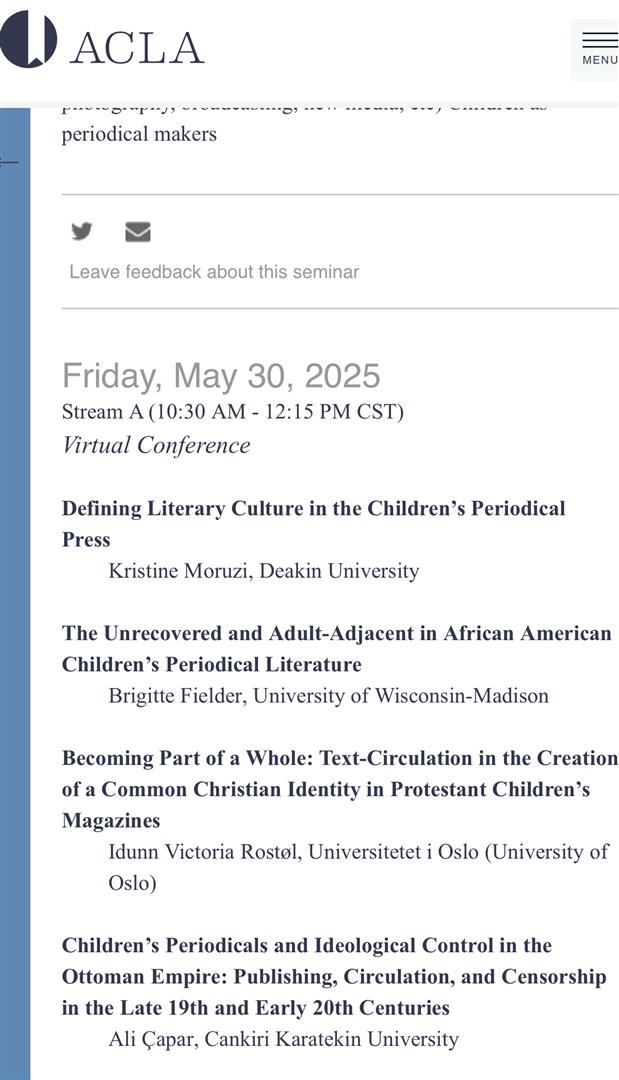
Task: Click the Friday, May 30, 2025 heading
Action: (221, 376)
